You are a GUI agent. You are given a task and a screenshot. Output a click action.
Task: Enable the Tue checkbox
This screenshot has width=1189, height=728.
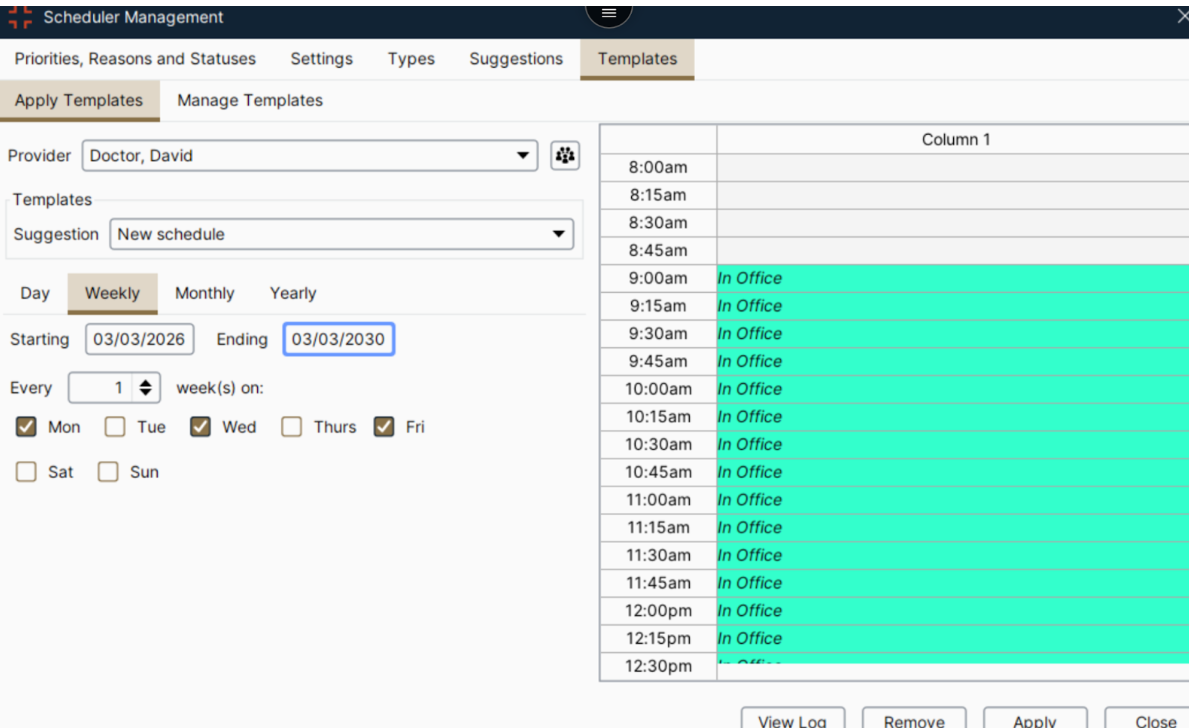pyautogui.click(x=116, y=427)
